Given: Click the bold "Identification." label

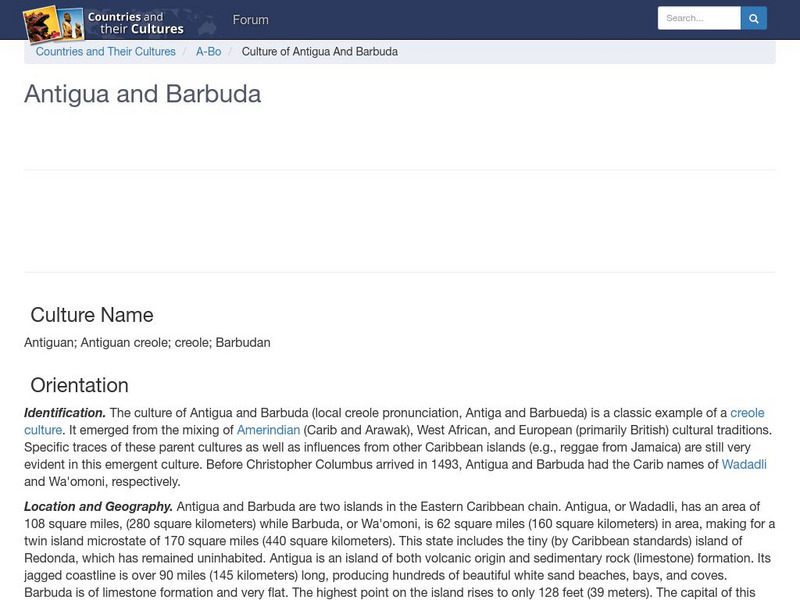Looking at the screenshot, I should [x=65, y=413].
